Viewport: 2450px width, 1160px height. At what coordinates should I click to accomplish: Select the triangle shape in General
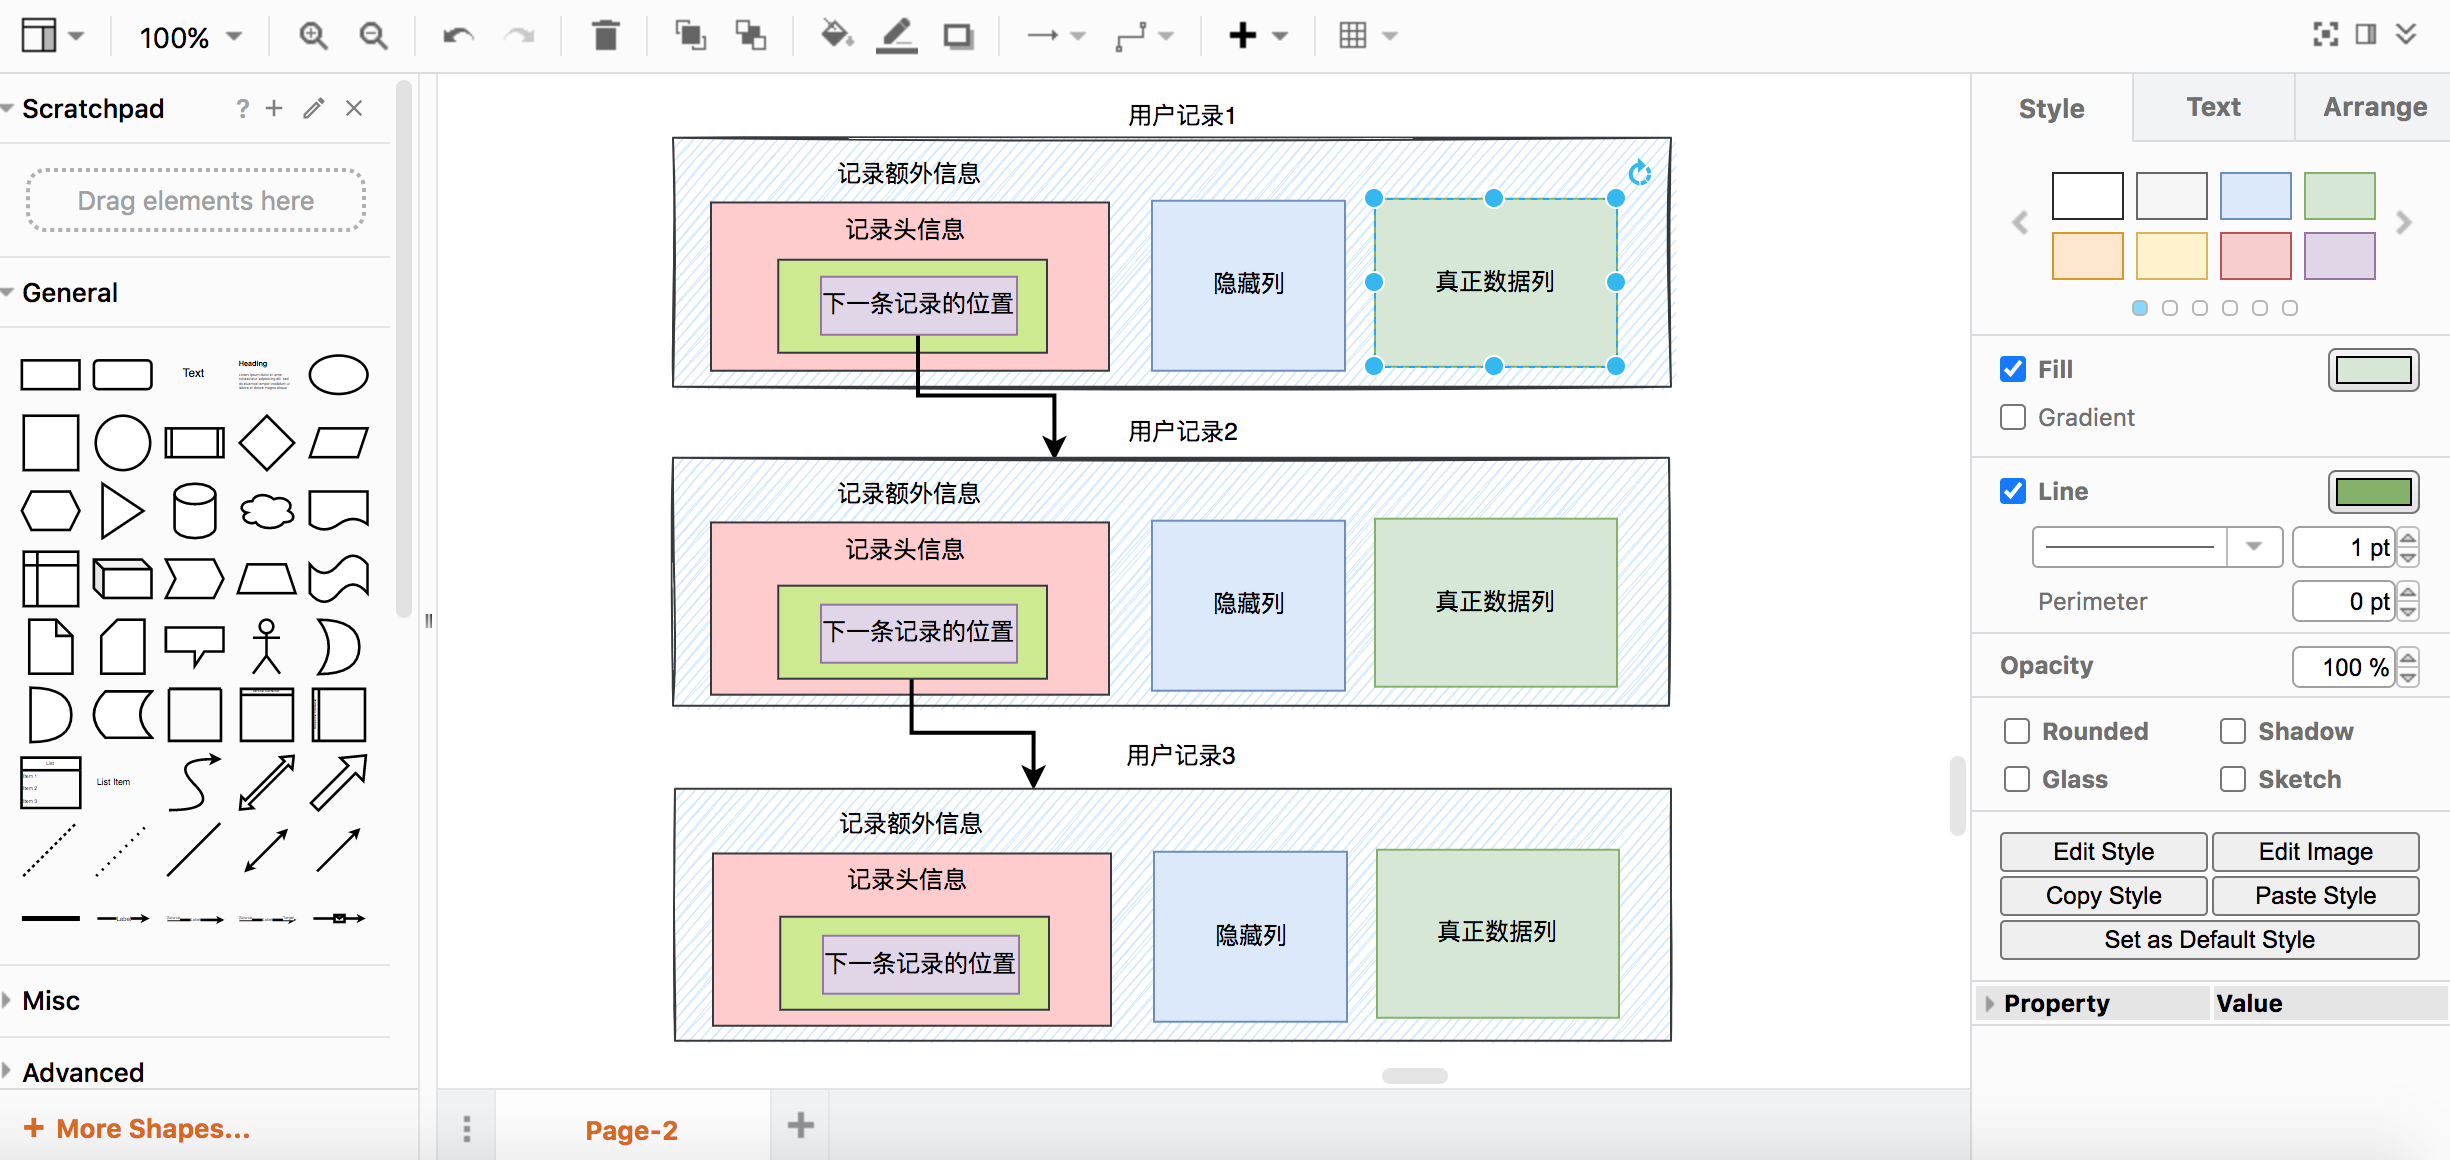coord(122,511)
